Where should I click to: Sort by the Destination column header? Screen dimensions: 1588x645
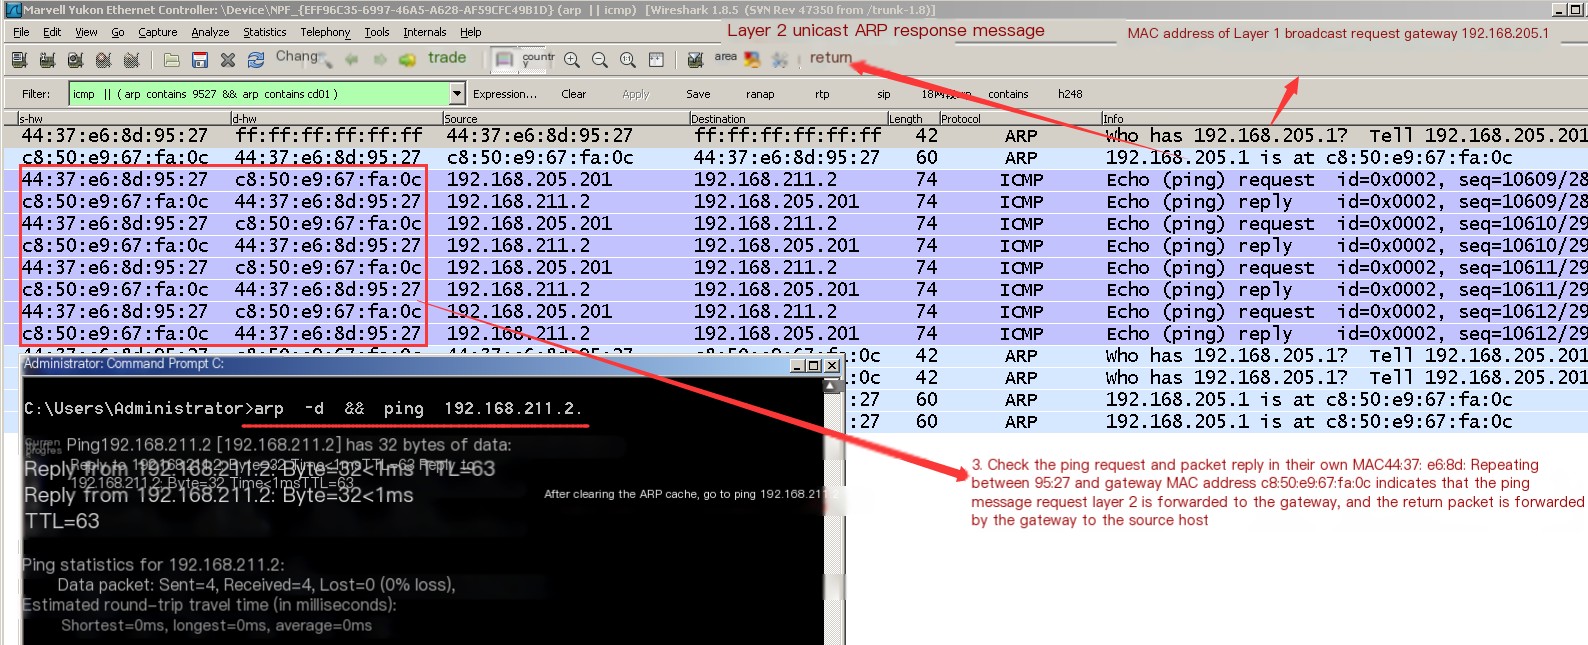point(788,119)
